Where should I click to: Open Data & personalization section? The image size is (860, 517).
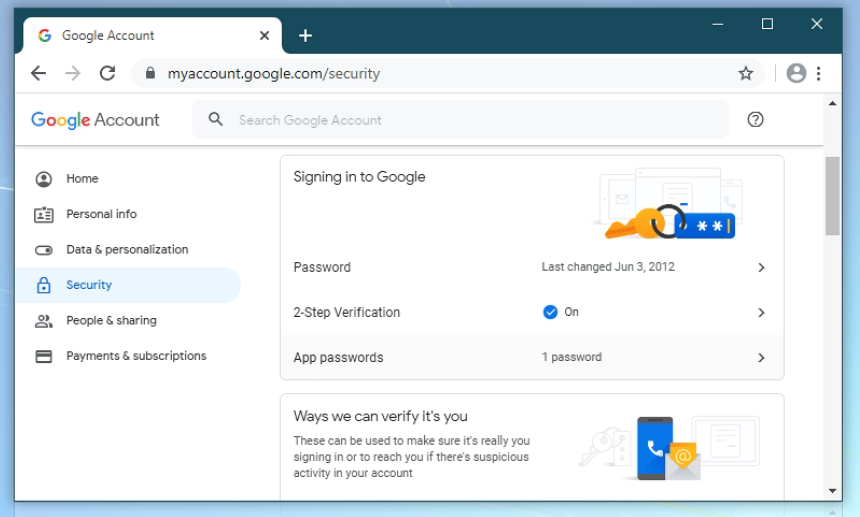(127, 250)
